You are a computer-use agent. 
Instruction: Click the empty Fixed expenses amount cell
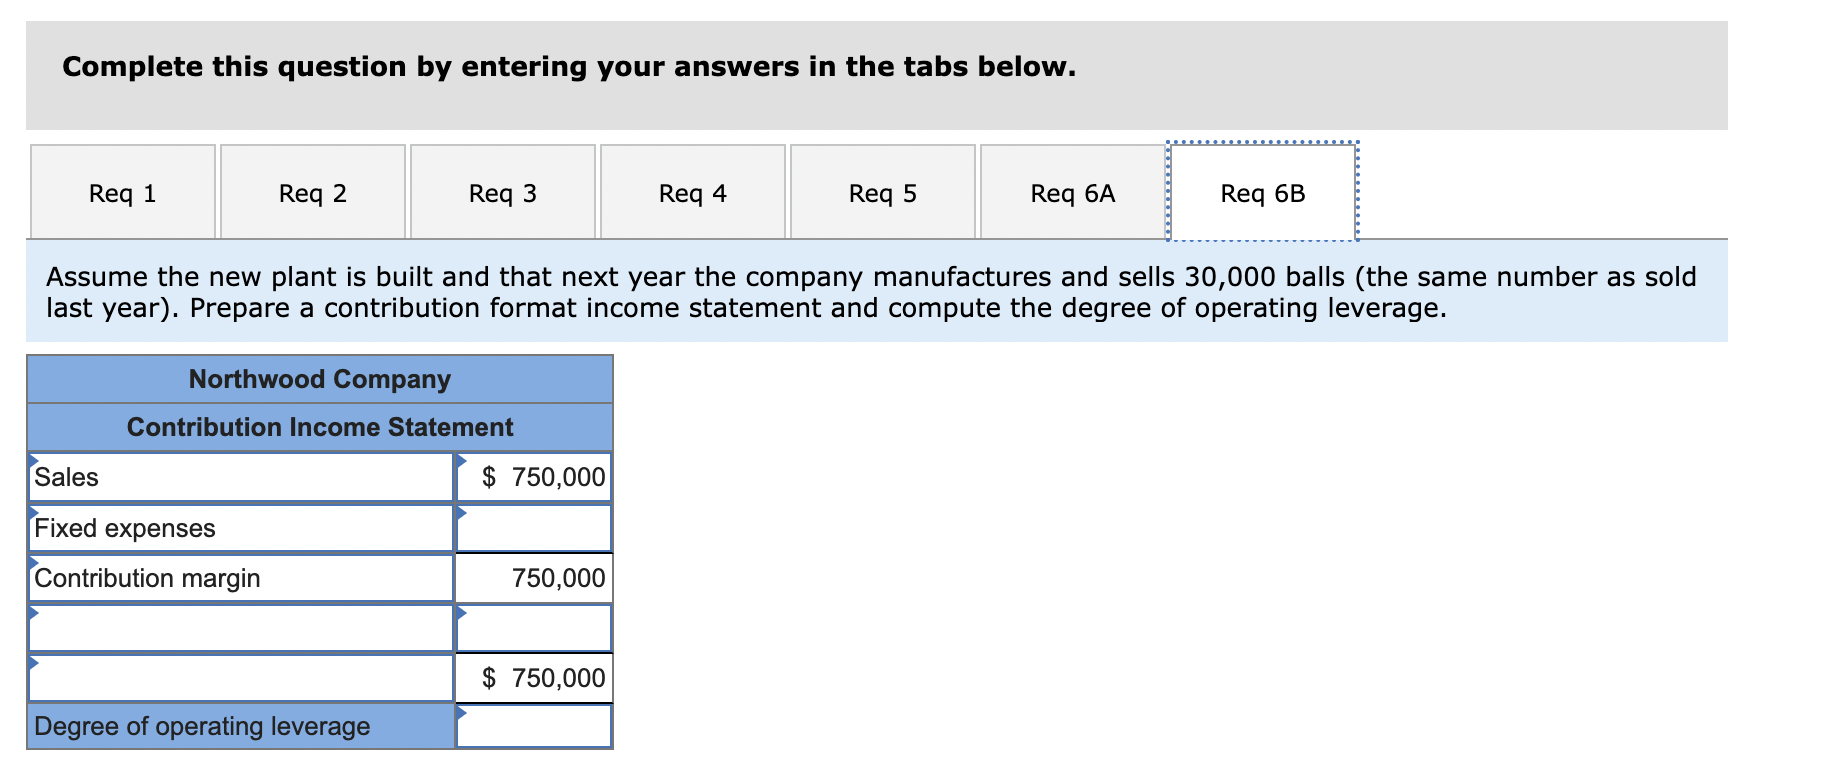click(x=535, y=528)
